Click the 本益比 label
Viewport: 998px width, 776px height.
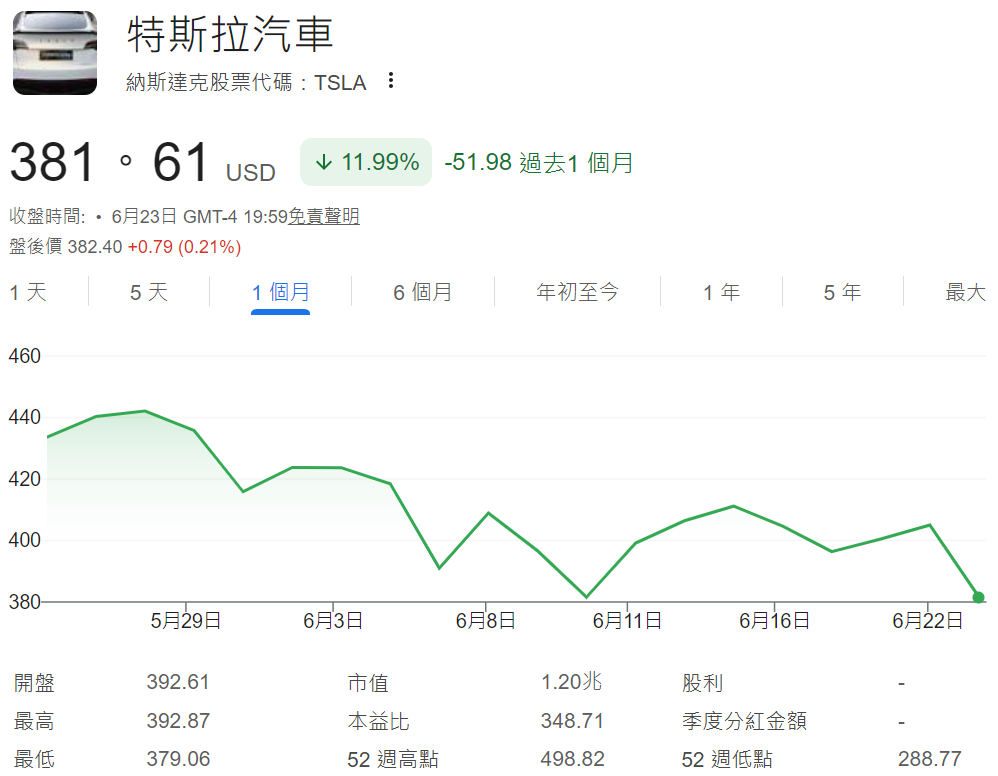(379, 721)
